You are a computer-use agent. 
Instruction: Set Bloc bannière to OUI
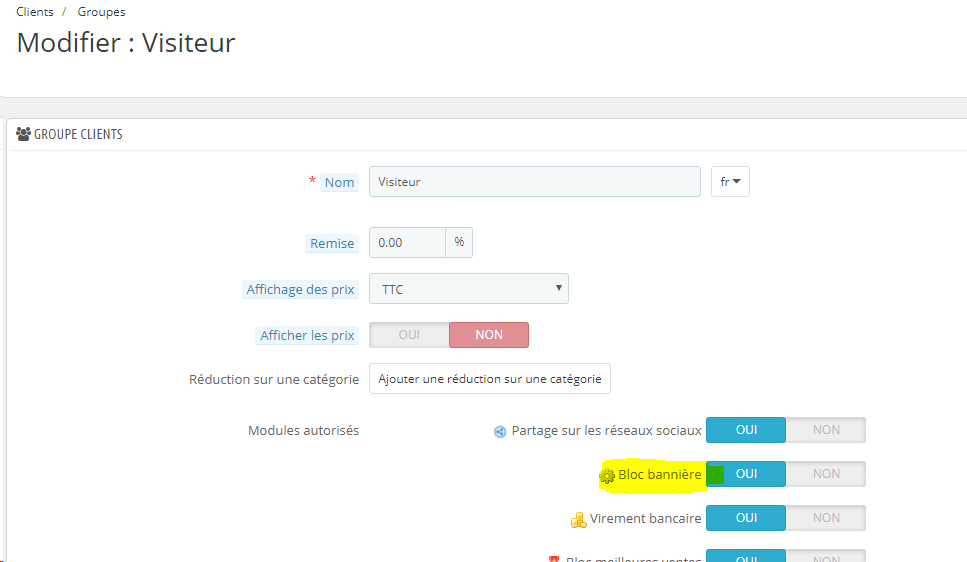pos(746,474)
